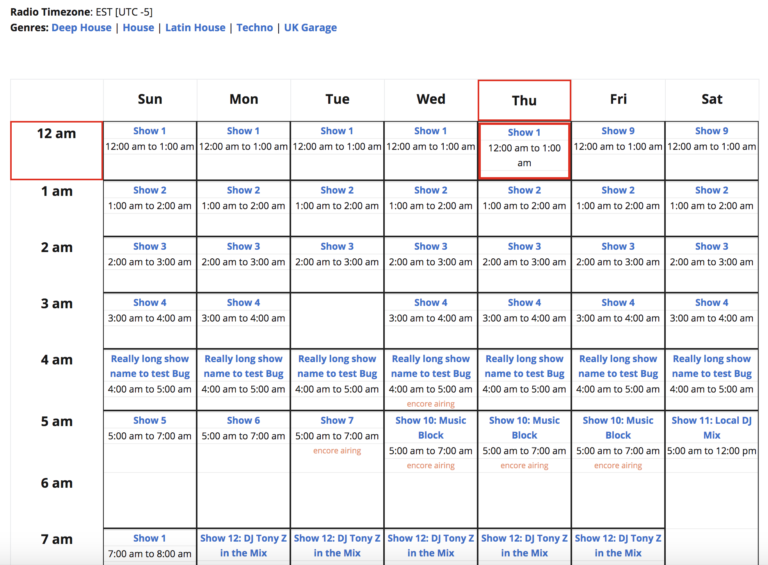Open Really long show name on Saturday
The image size is (768, 565).
712,366
